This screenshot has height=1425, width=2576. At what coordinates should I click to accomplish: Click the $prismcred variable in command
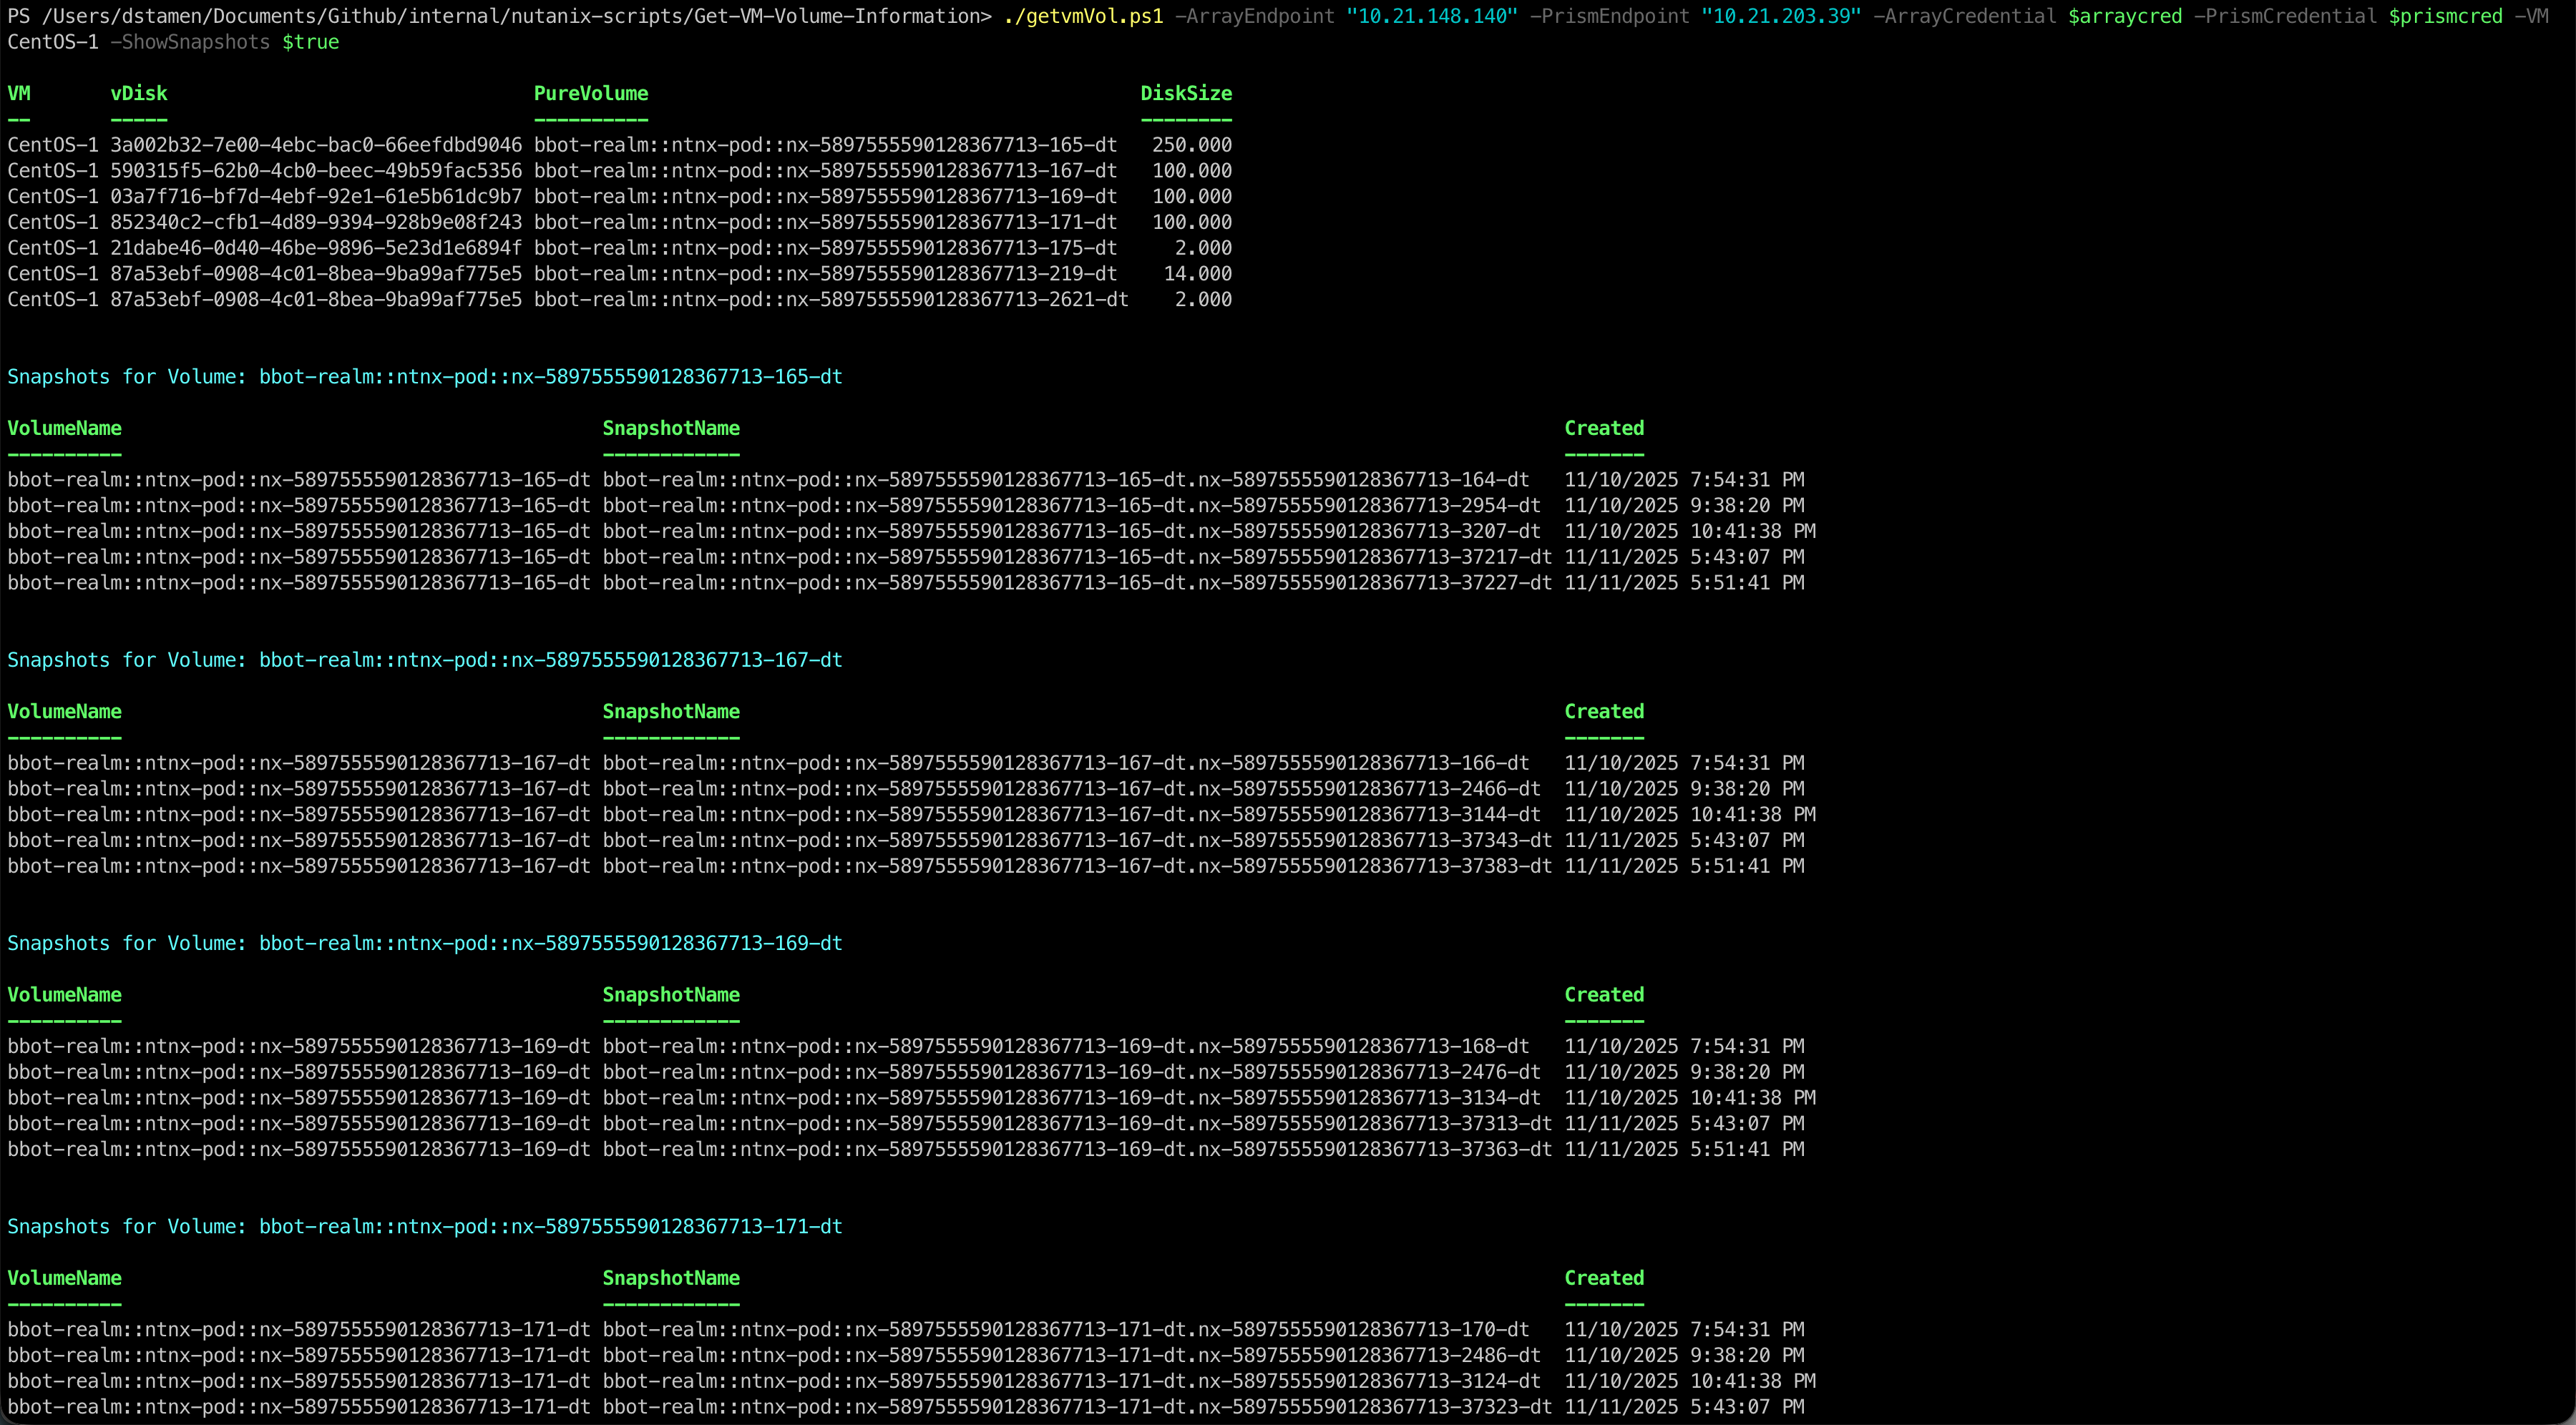tap(2445, 16)
